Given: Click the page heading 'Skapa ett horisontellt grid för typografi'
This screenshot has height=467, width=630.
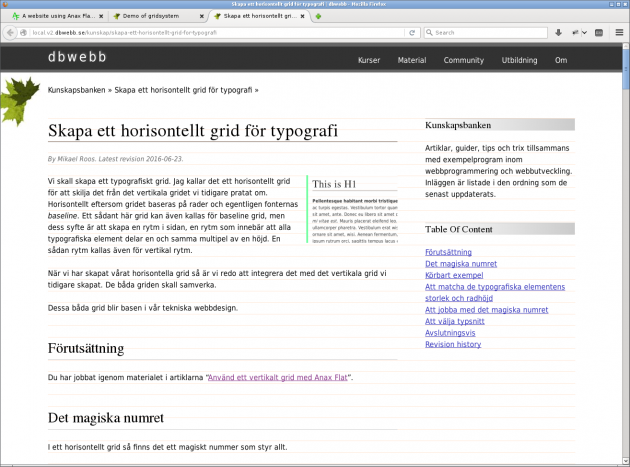Looking at the screenshot, I should point(193,131).
